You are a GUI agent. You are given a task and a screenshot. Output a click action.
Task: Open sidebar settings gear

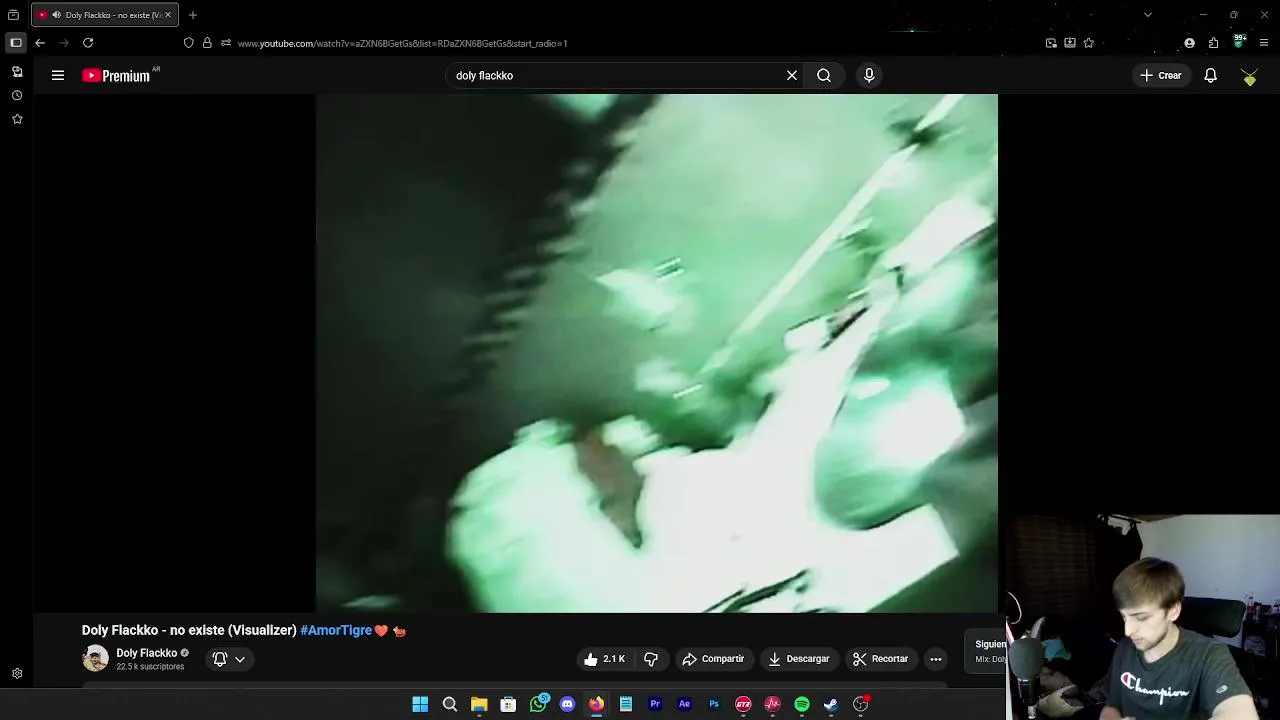(17, 674)
